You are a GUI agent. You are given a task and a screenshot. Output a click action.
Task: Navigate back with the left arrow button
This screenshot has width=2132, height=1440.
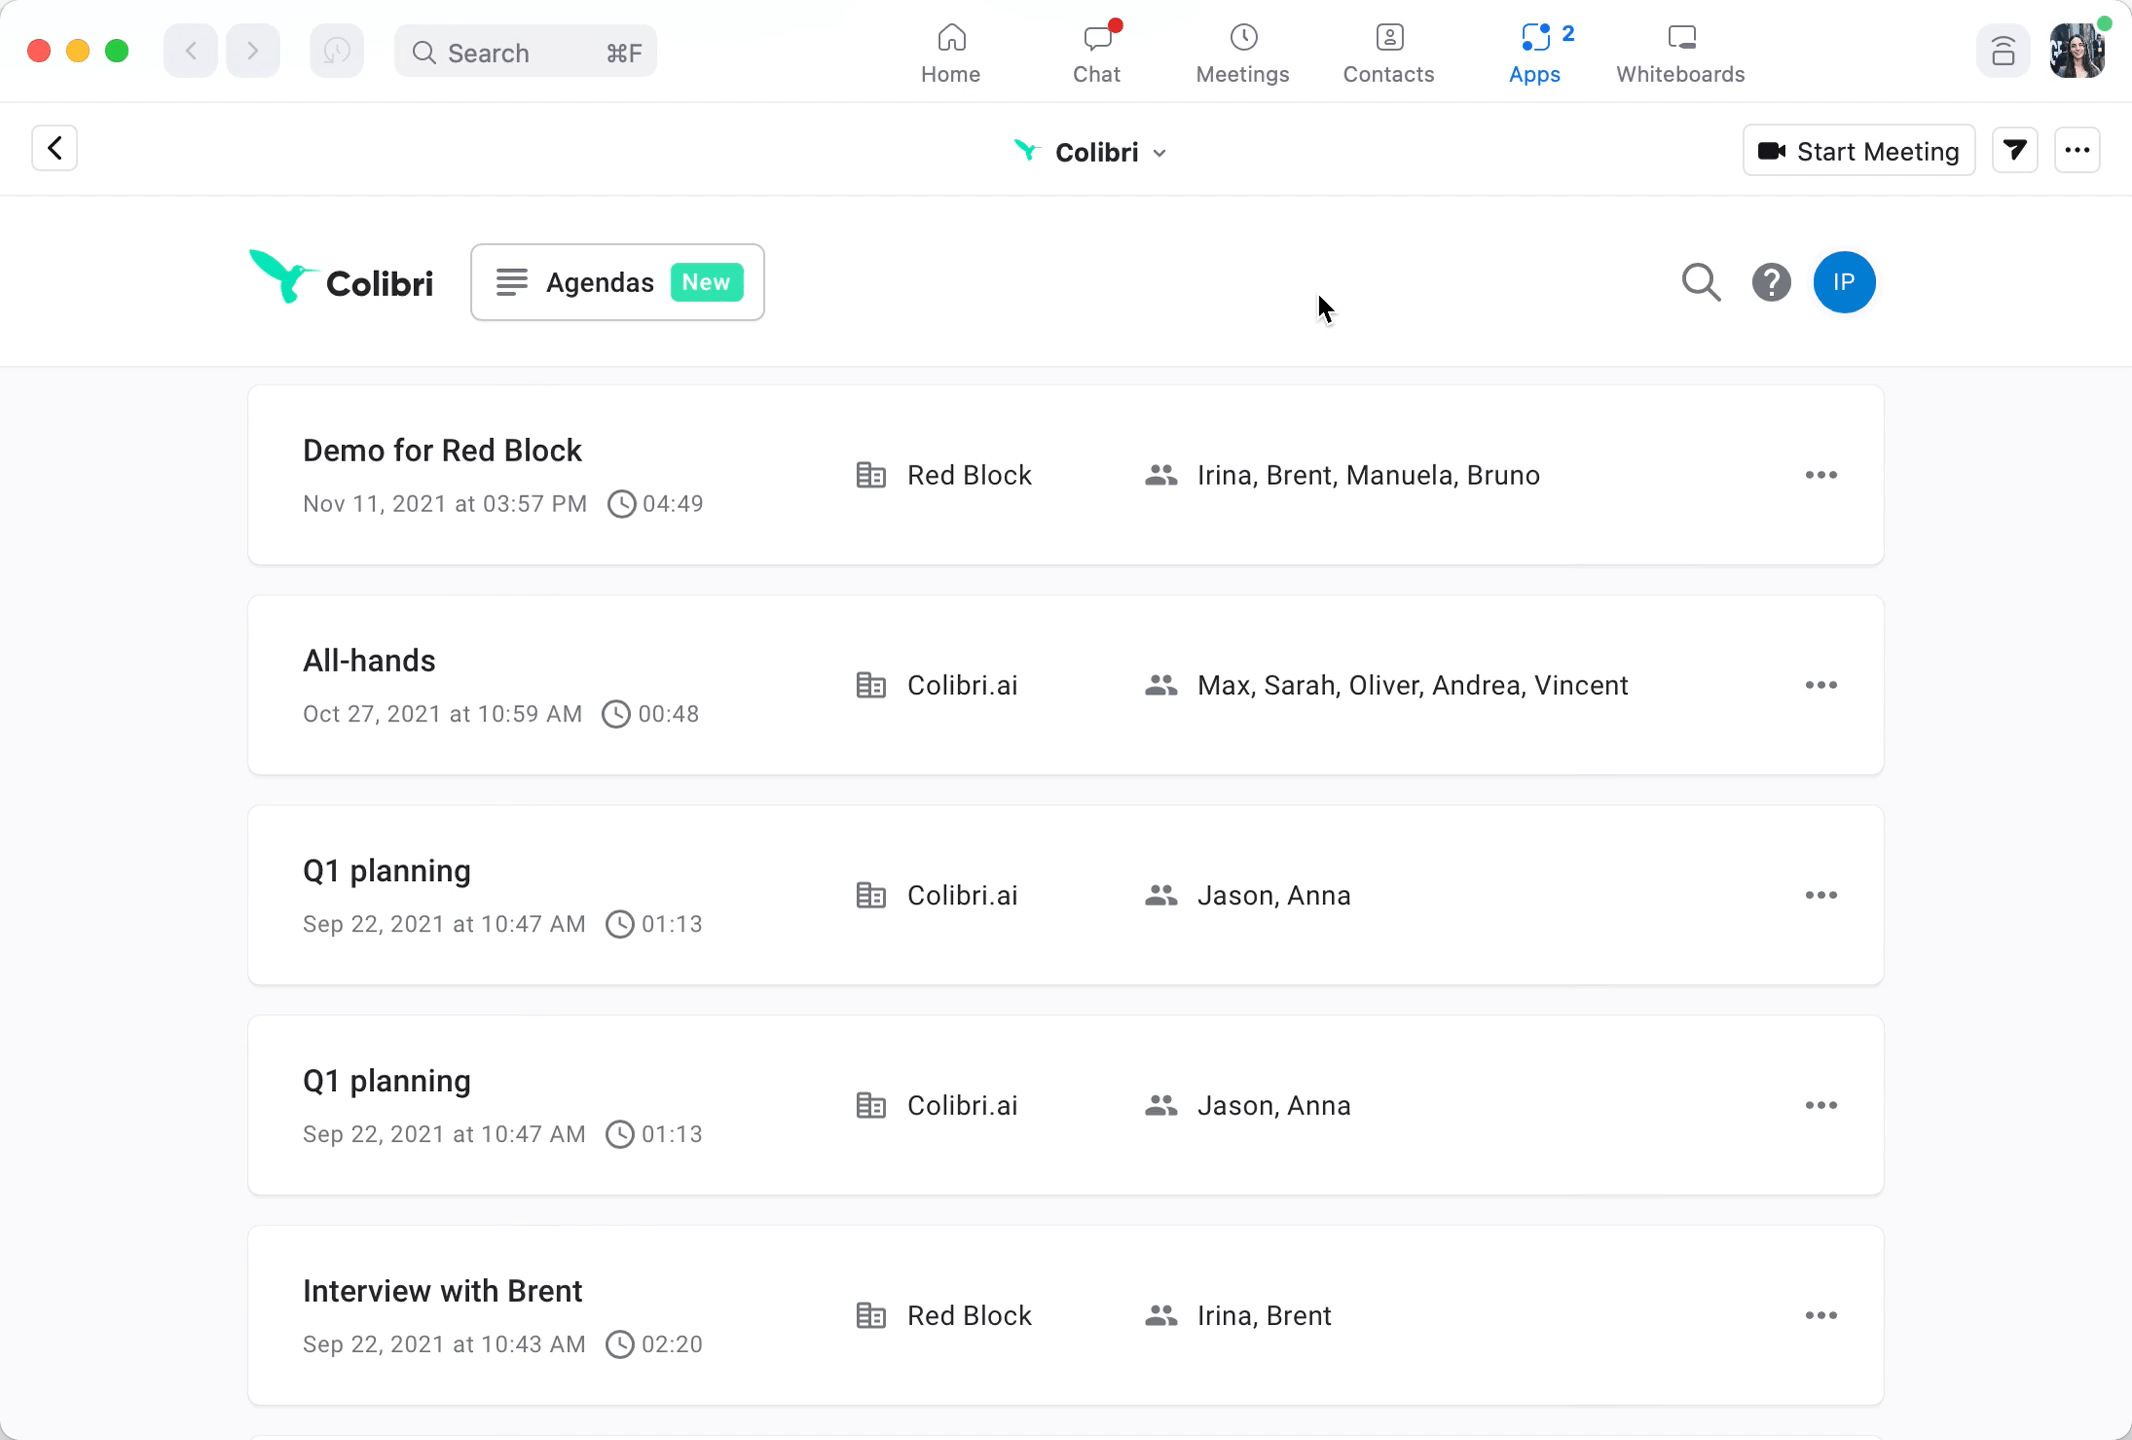pos(191,51)
